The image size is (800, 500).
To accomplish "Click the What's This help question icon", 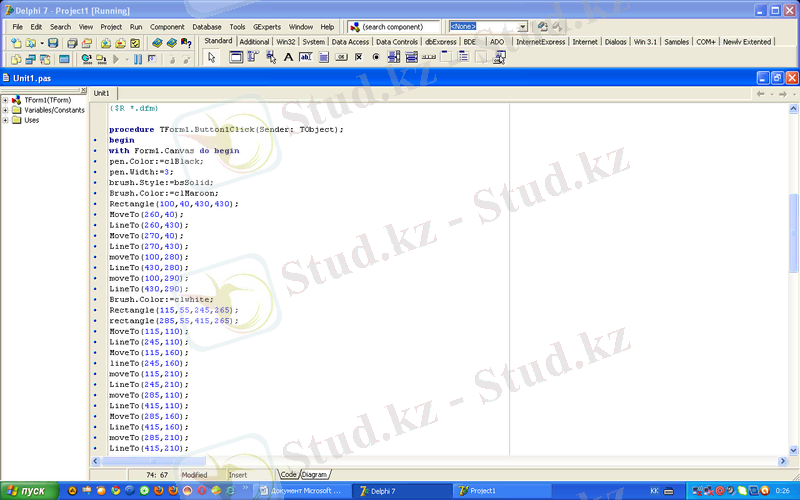I will [186, 43].
